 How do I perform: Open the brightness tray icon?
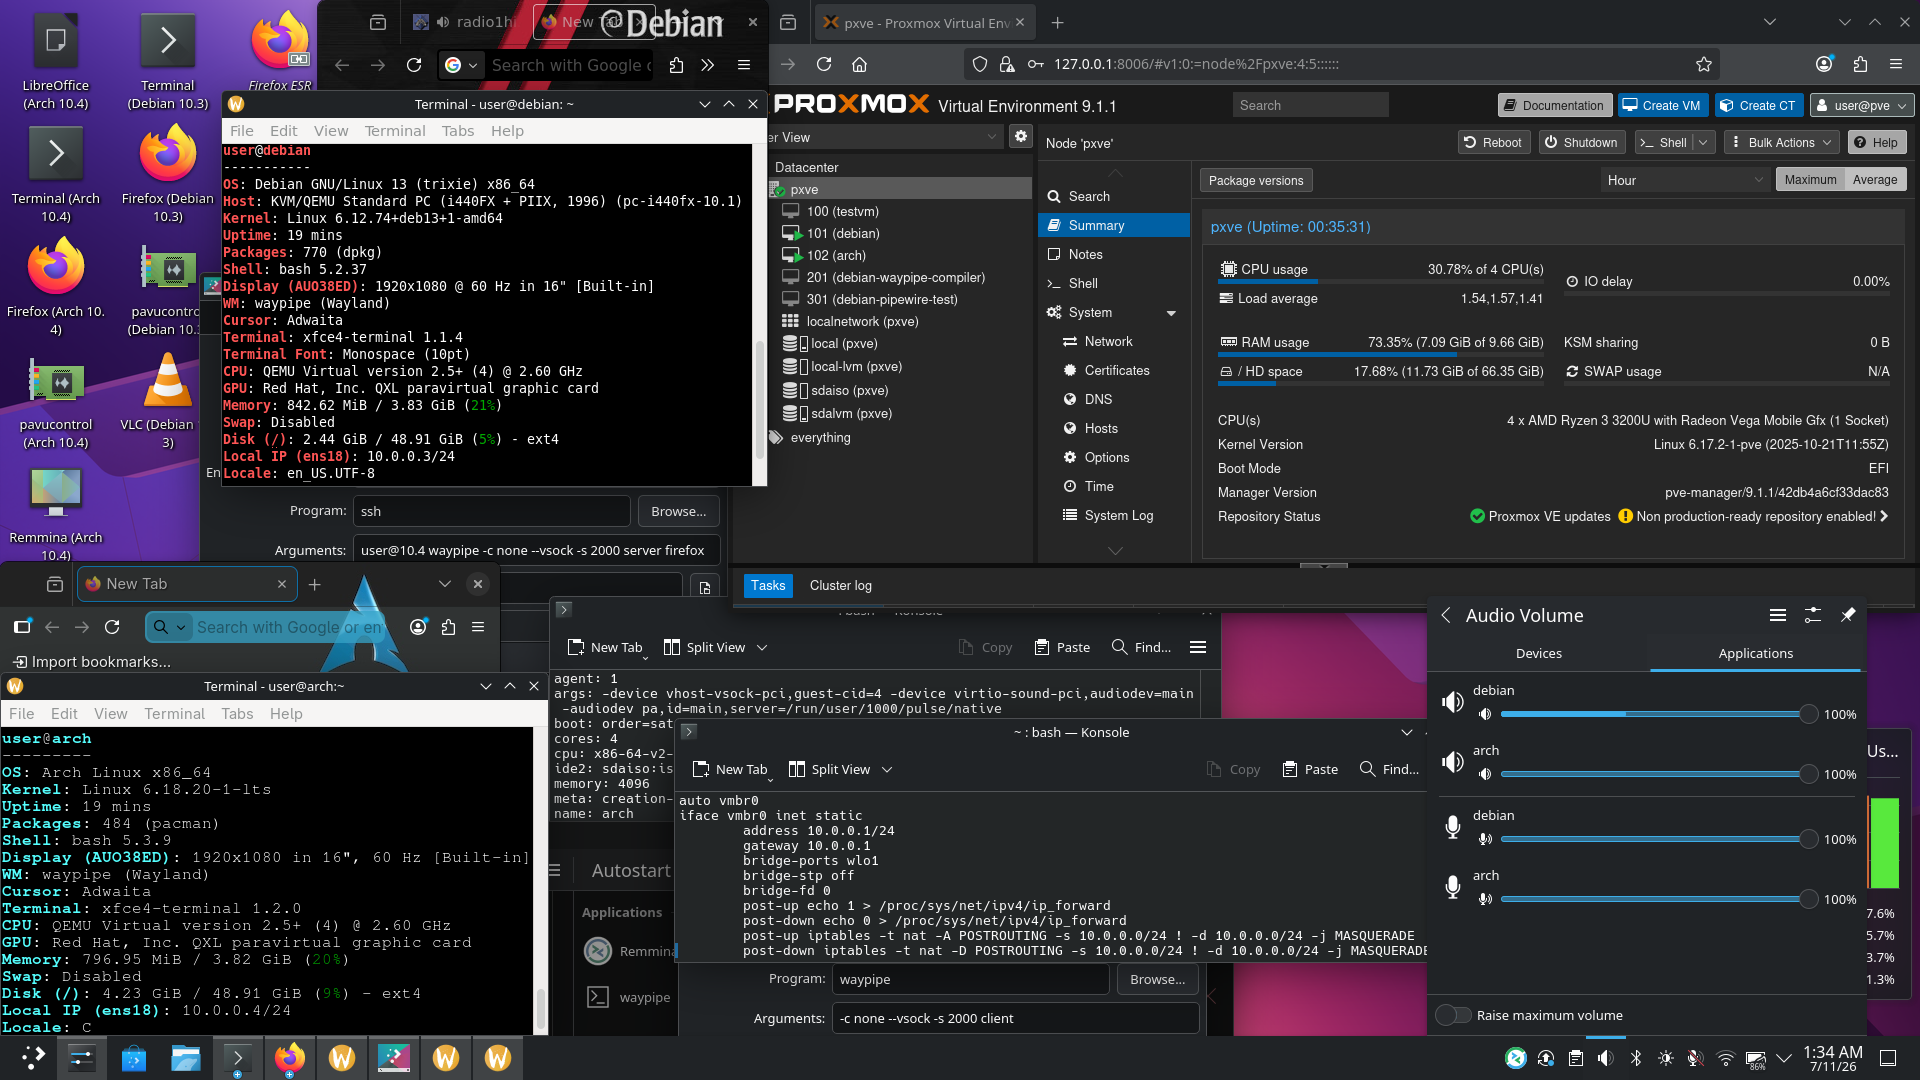[1665, 1058]
